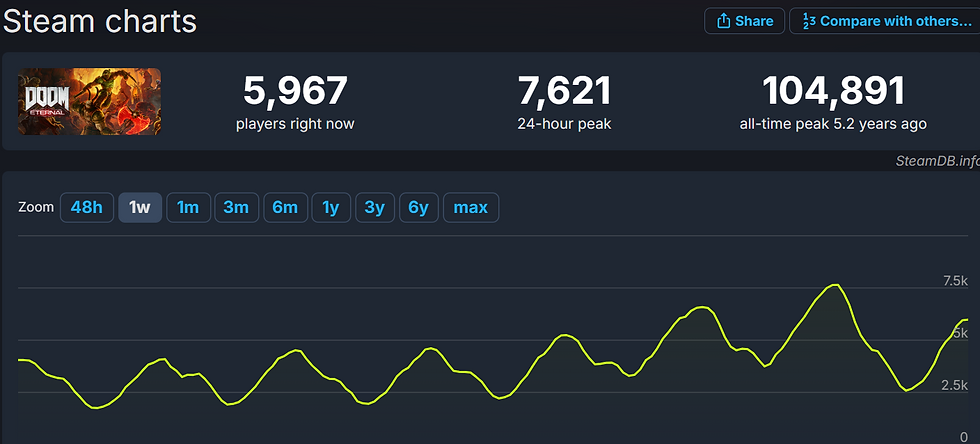This screenshot has height=444, width=980.
Task: Click the Steam charts heading
Action: [100, 22]
